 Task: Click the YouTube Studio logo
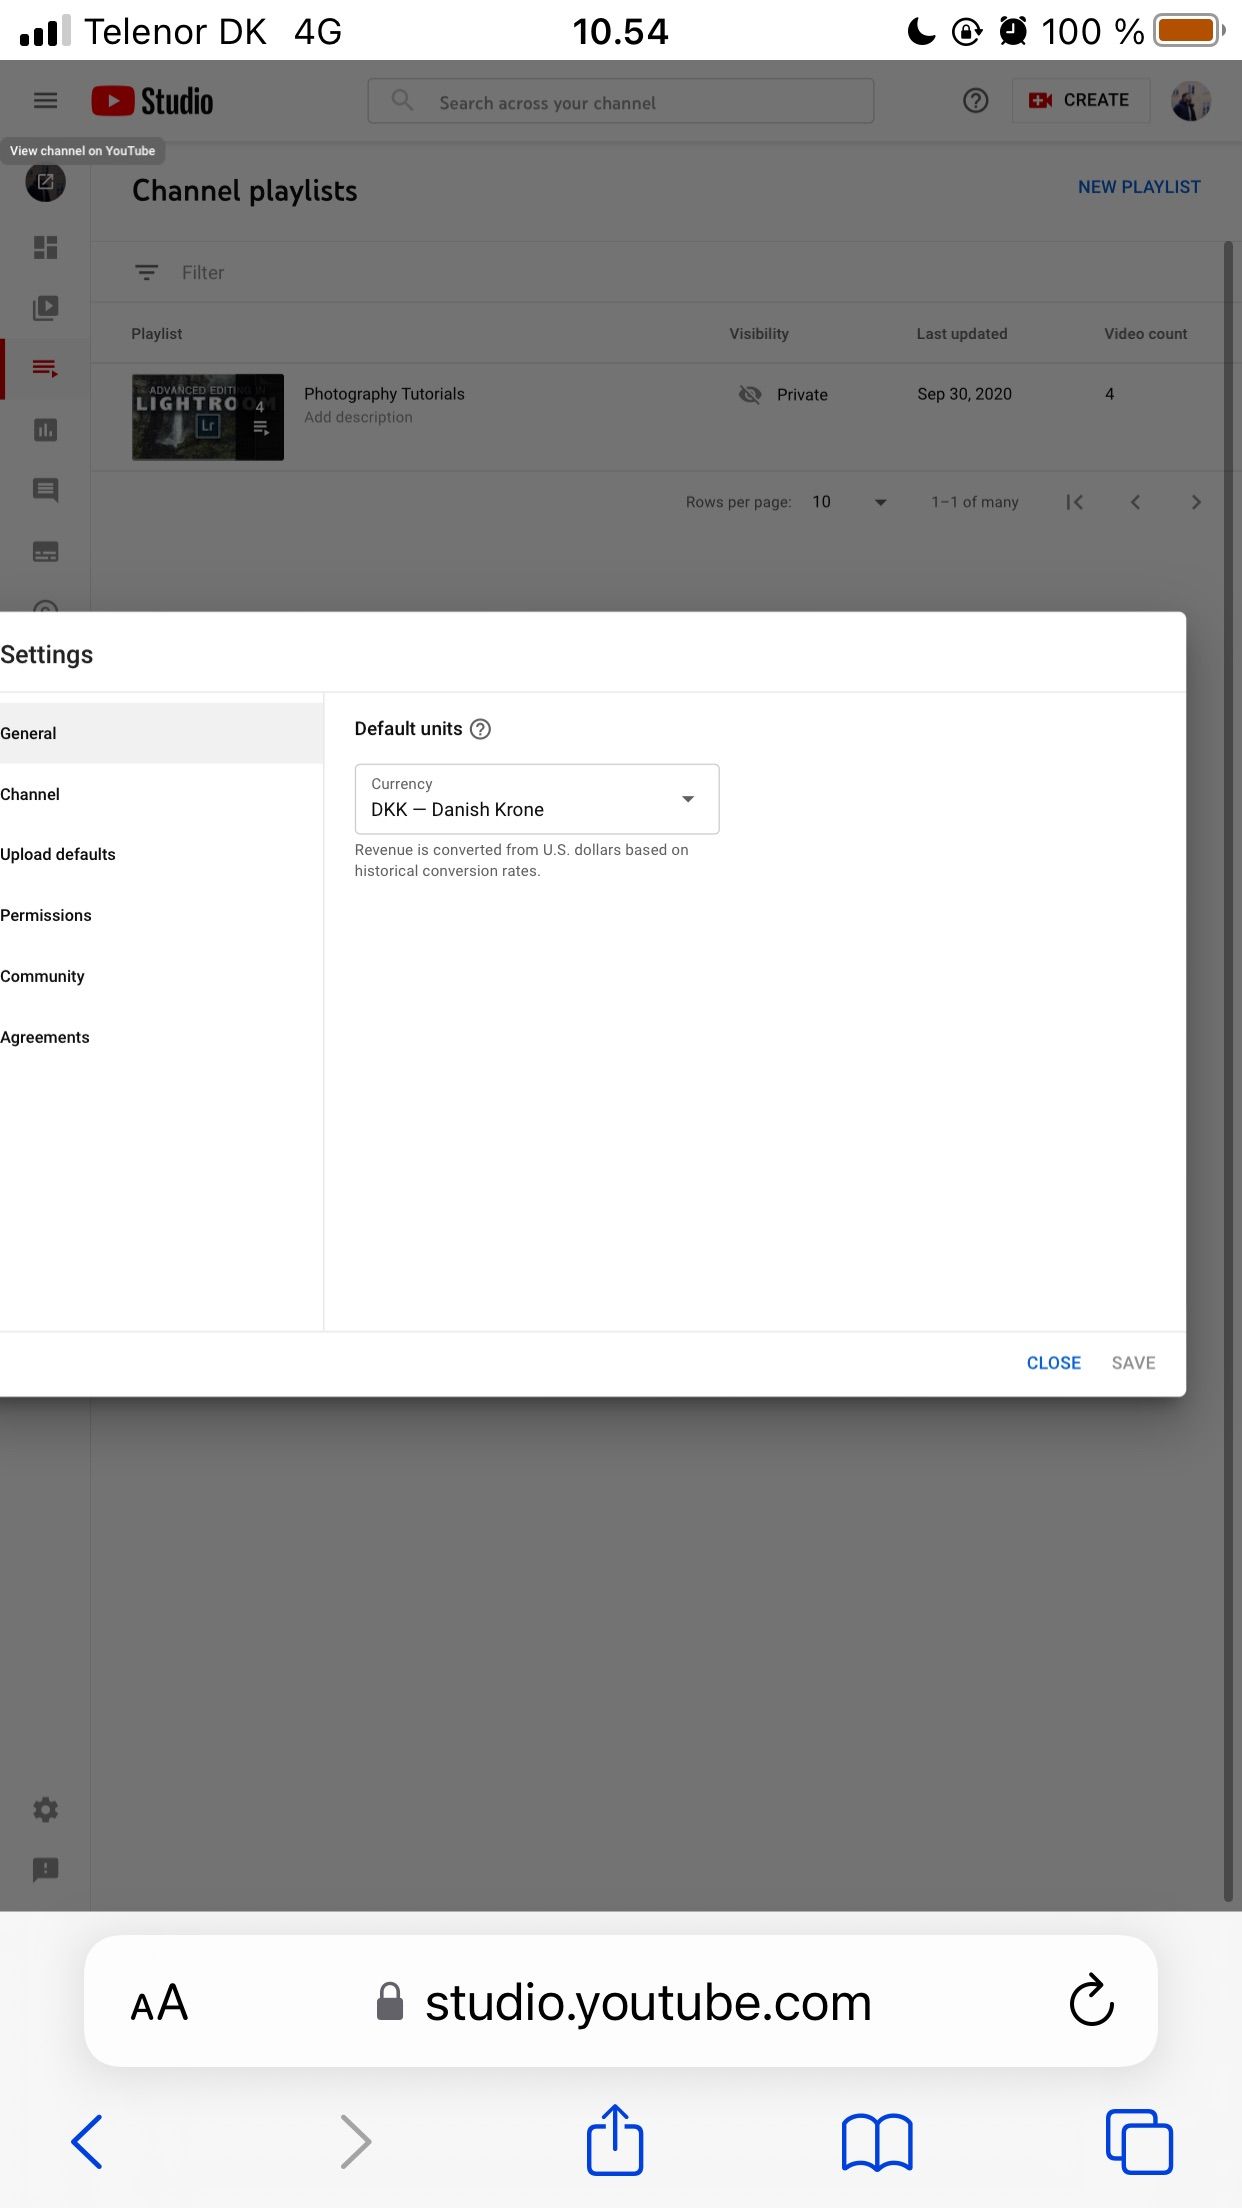coord(152,101)
